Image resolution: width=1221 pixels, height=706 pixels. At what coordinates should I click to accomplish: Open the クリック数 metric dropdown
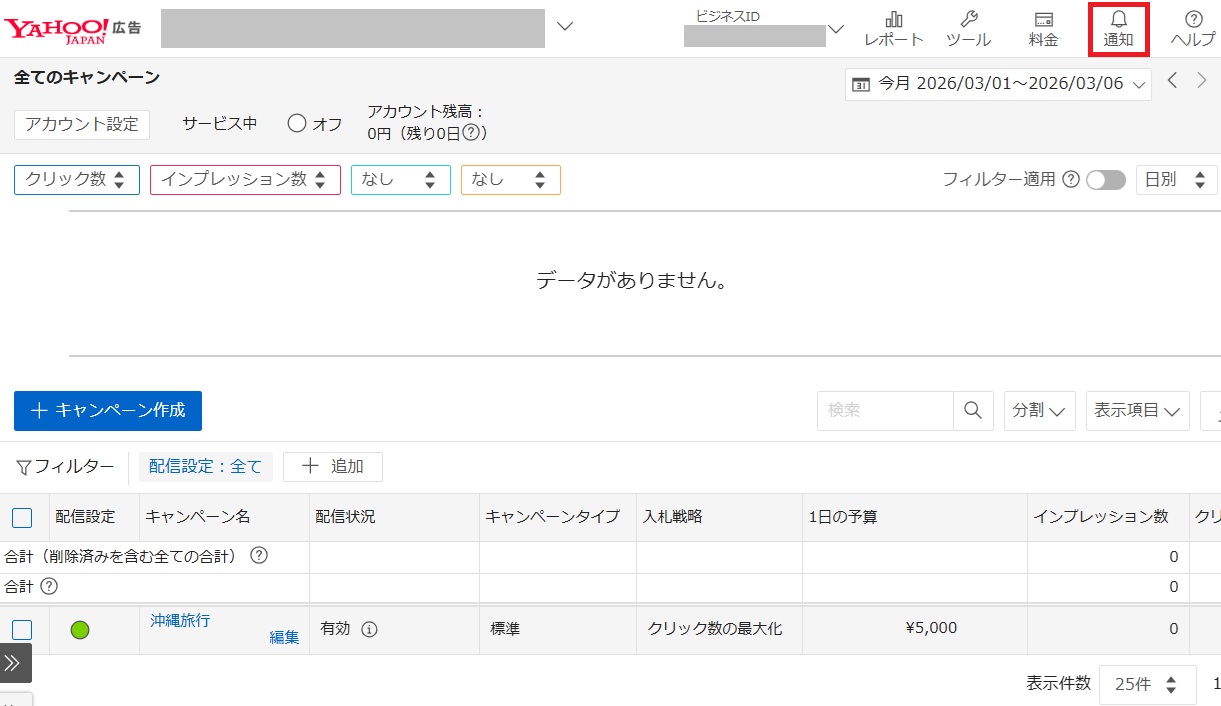click(76, 180)
